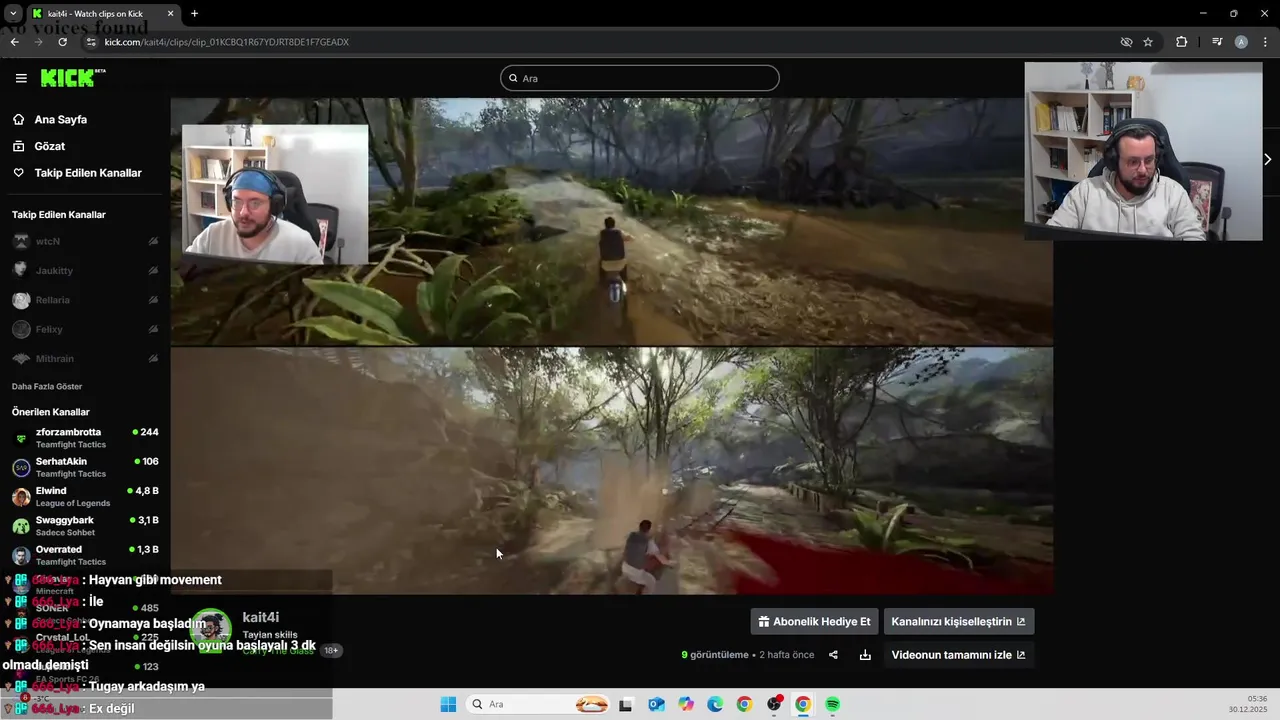Viewport: 1280px width, 720px height.
Task: Go to Ana Sayfa
Action: pyautogui.click(x=60, y=119)
